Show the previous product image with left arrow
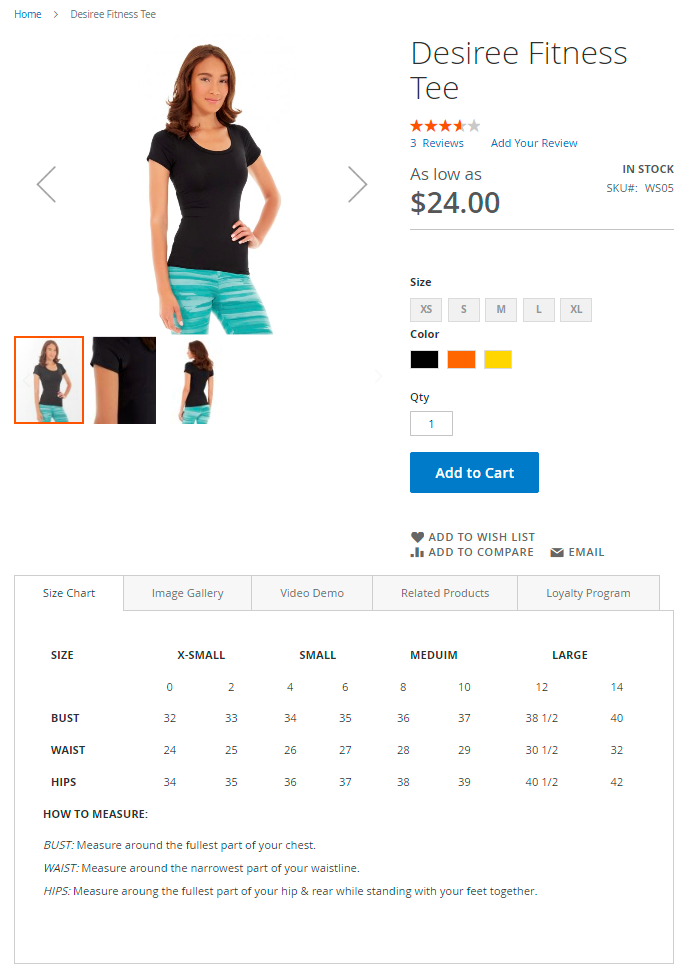Screen dimensions: 681x967 click(46, 184)
